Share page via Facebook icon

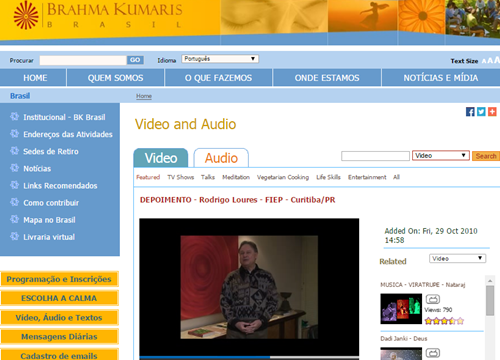470,112
